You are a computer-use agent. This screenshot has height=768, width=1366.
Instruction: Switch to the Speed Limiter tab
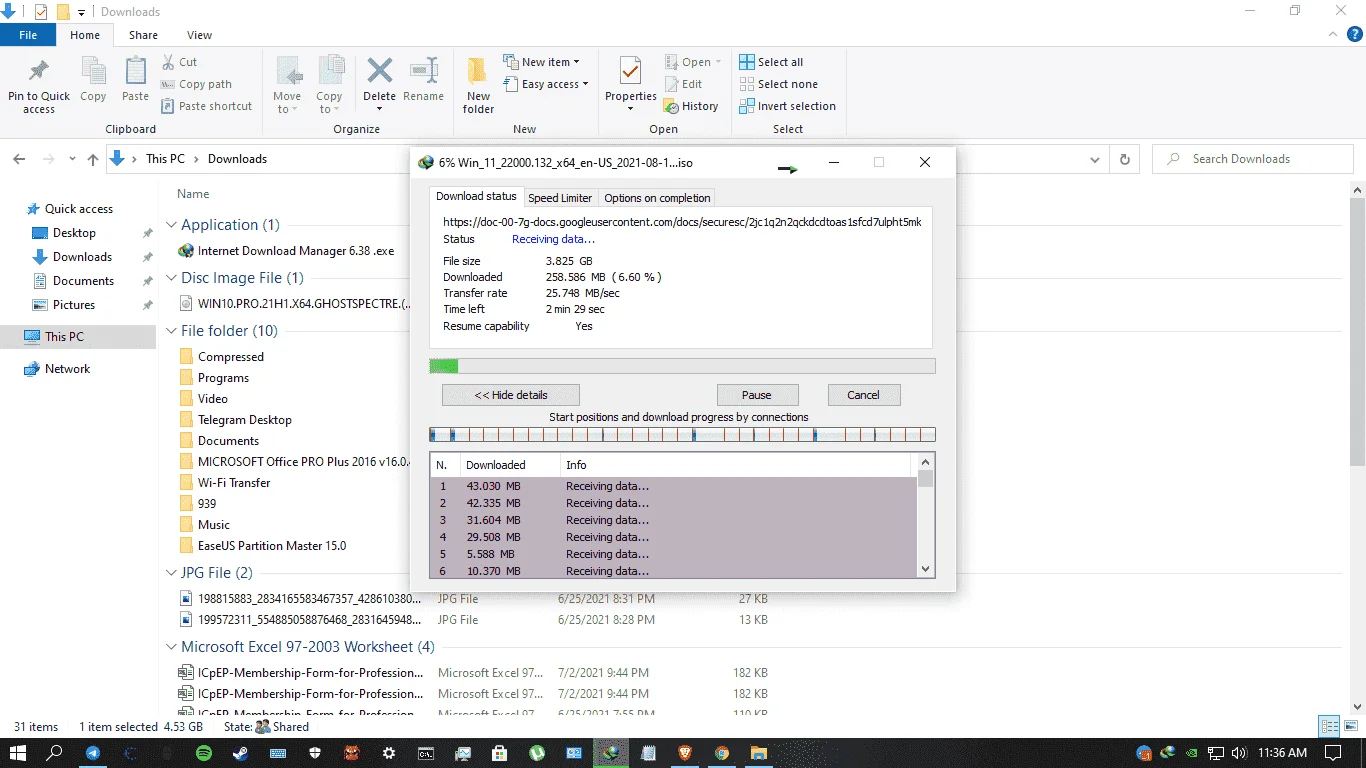click(560, 198)
